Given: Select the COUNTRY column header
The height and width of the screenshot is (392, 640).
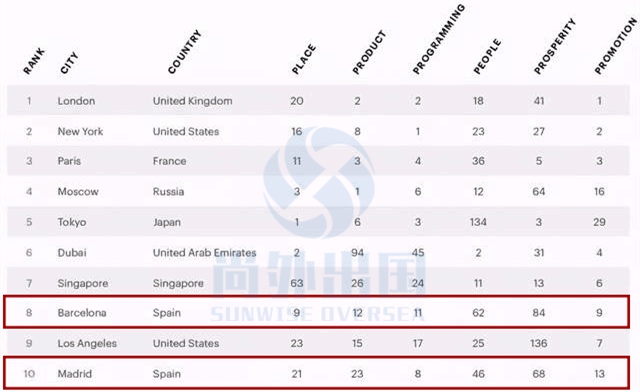Looking at the screenshot, I should pos(184,52).
